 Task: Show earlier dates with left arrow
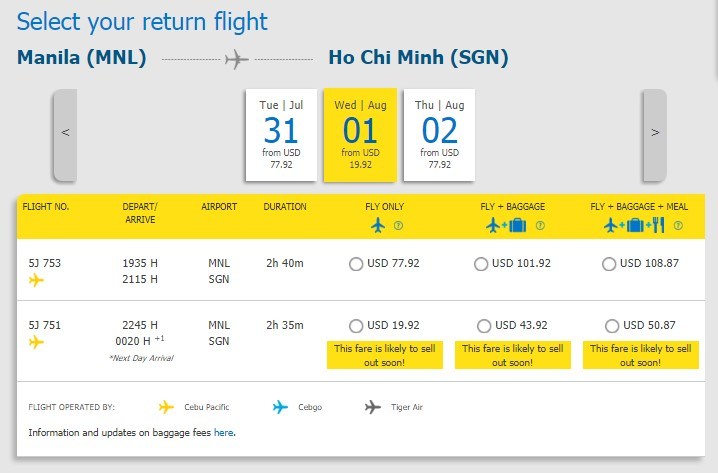tap(65, 134)
